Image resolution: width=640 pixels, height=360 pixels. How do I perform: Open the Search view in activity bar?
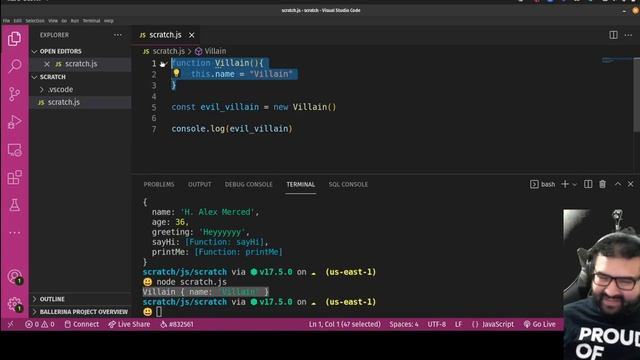pyautogui.click(x=15, y=66)
